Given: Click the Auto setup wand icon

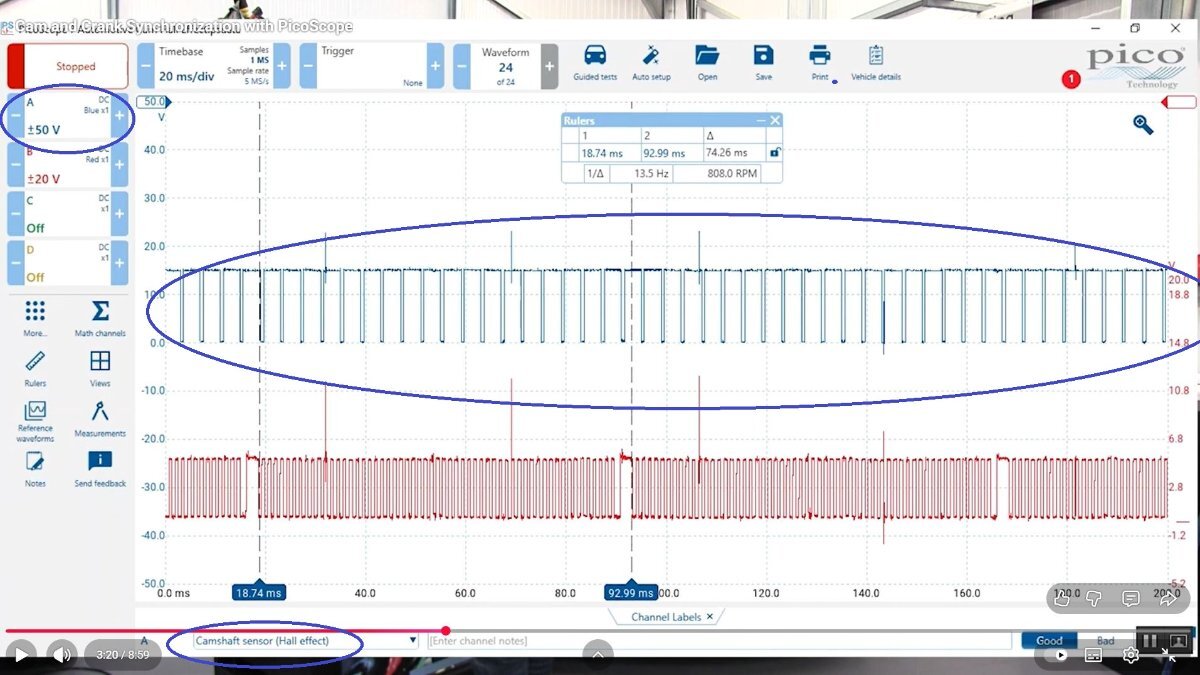Looking at the screenshot, I should click(x=651, y=56).
